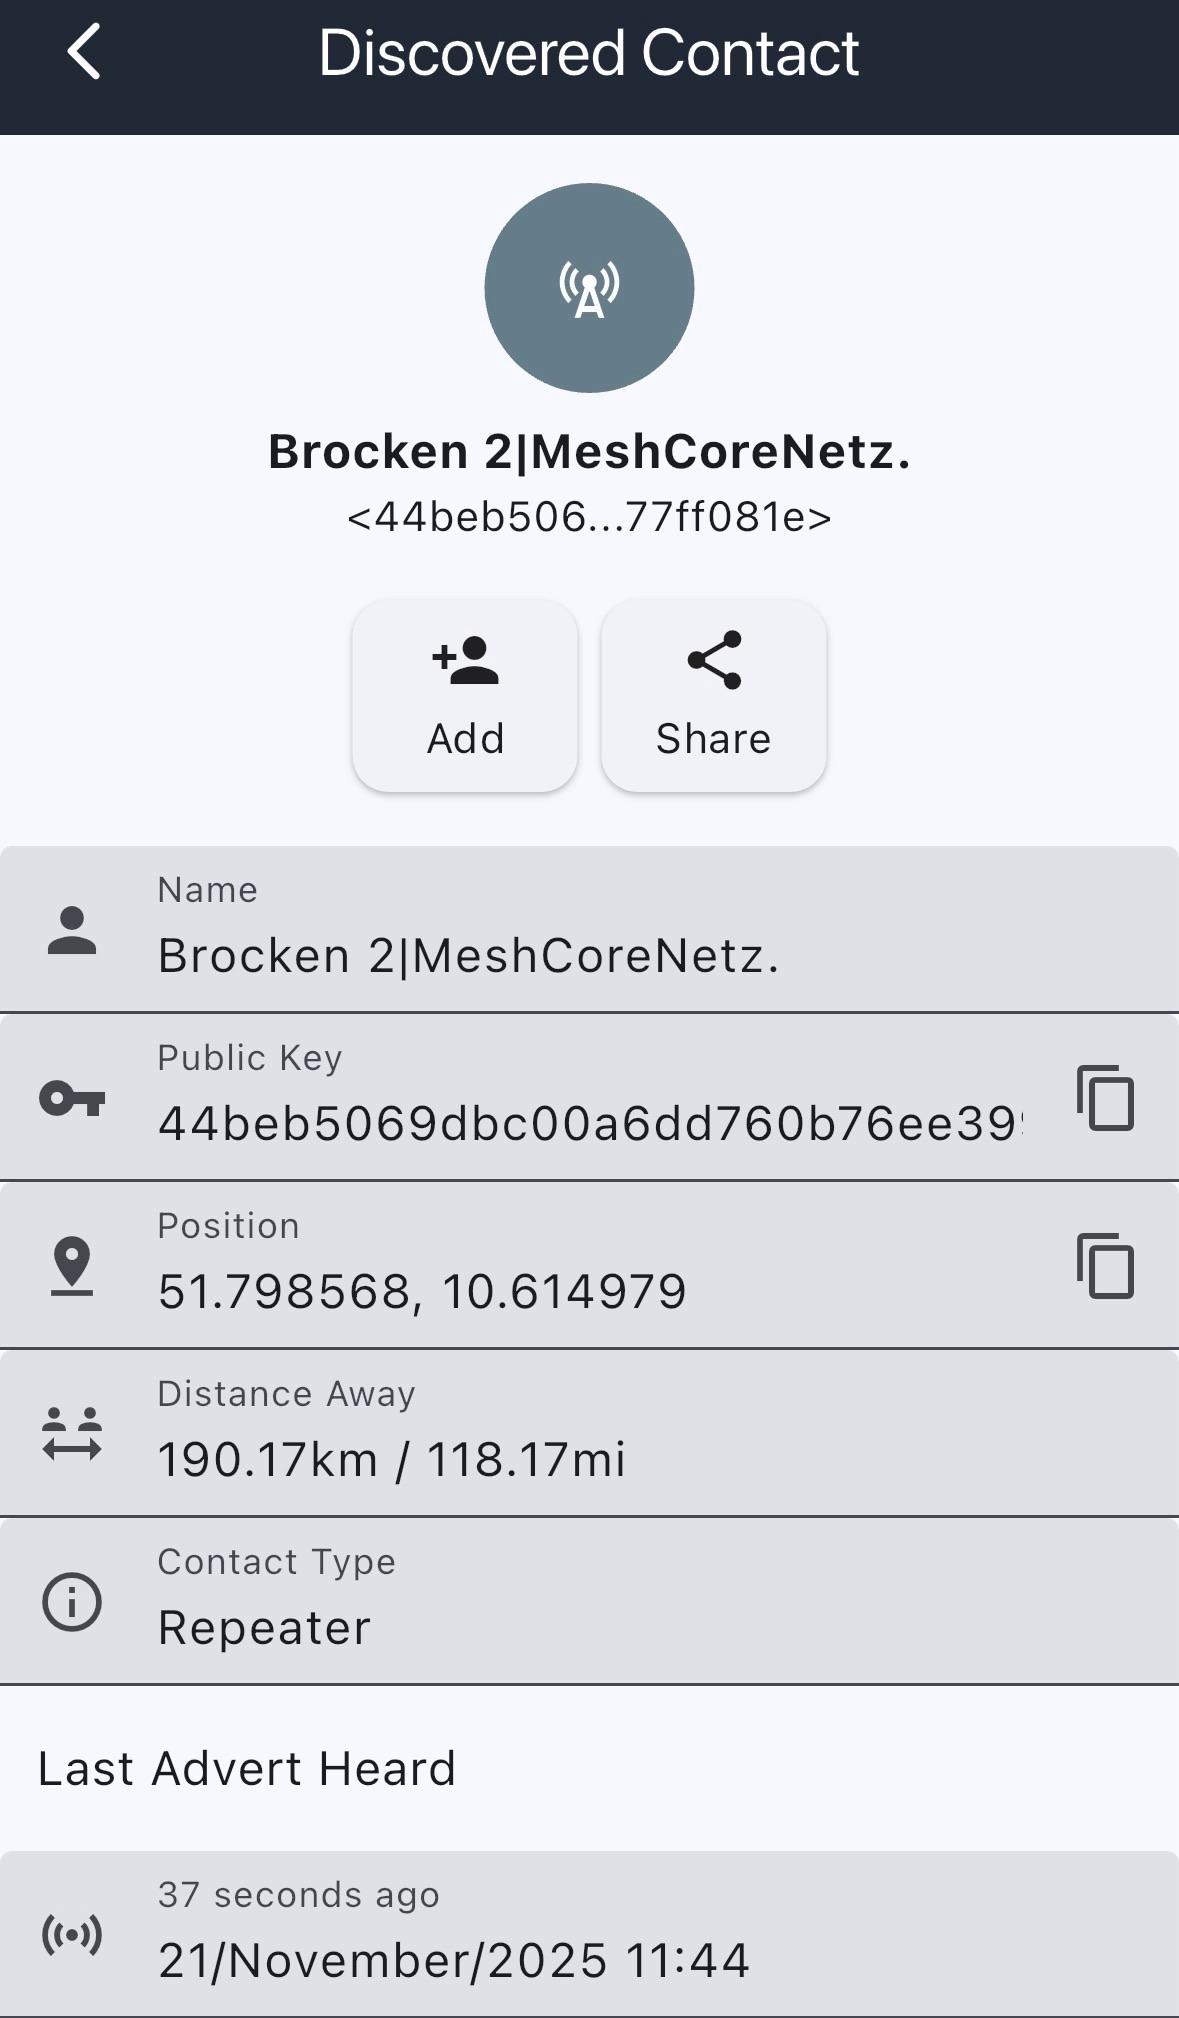
Task: Tap the location pin icon beside Position
Action: pos(72,1266)
